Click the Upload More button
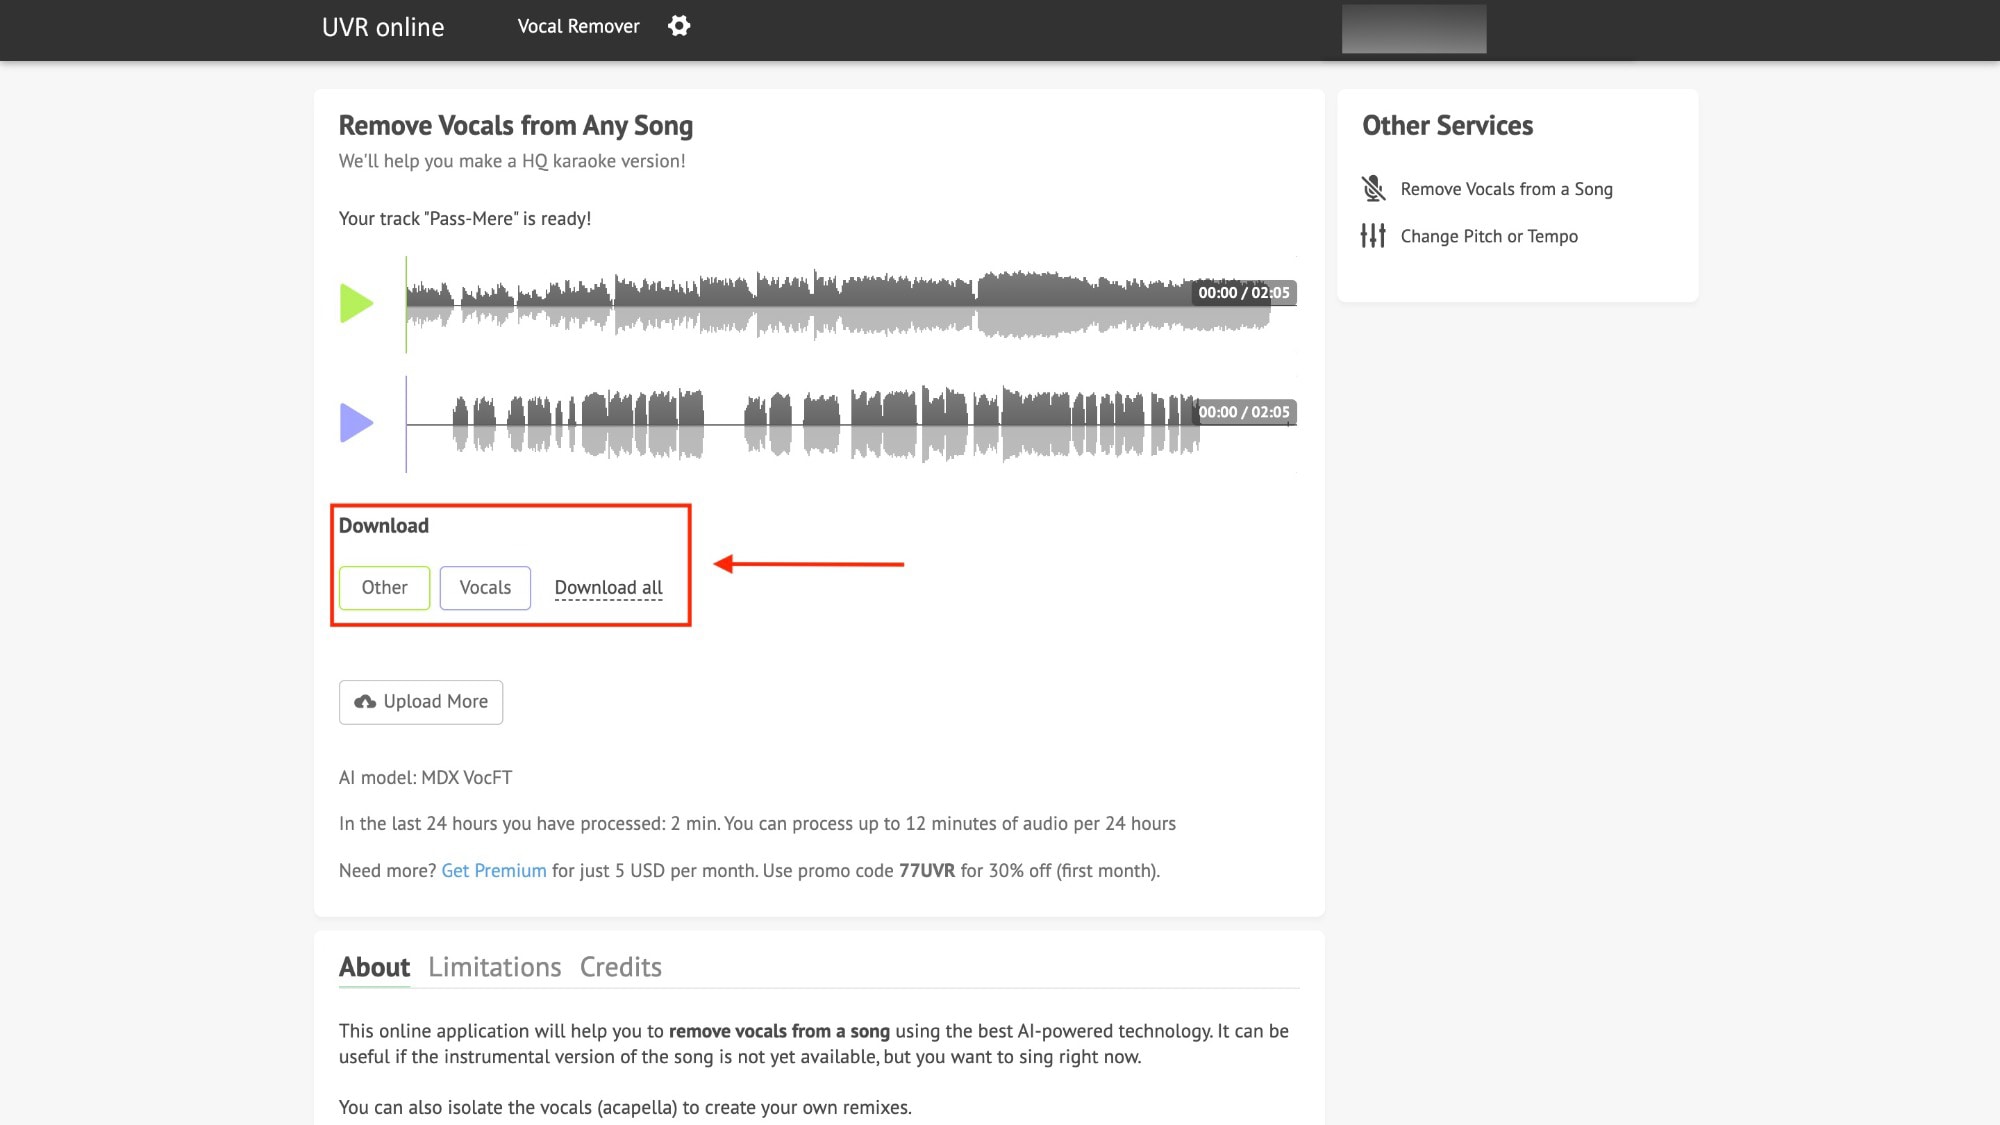The image size is (2000, 1125). coord(421,702)
